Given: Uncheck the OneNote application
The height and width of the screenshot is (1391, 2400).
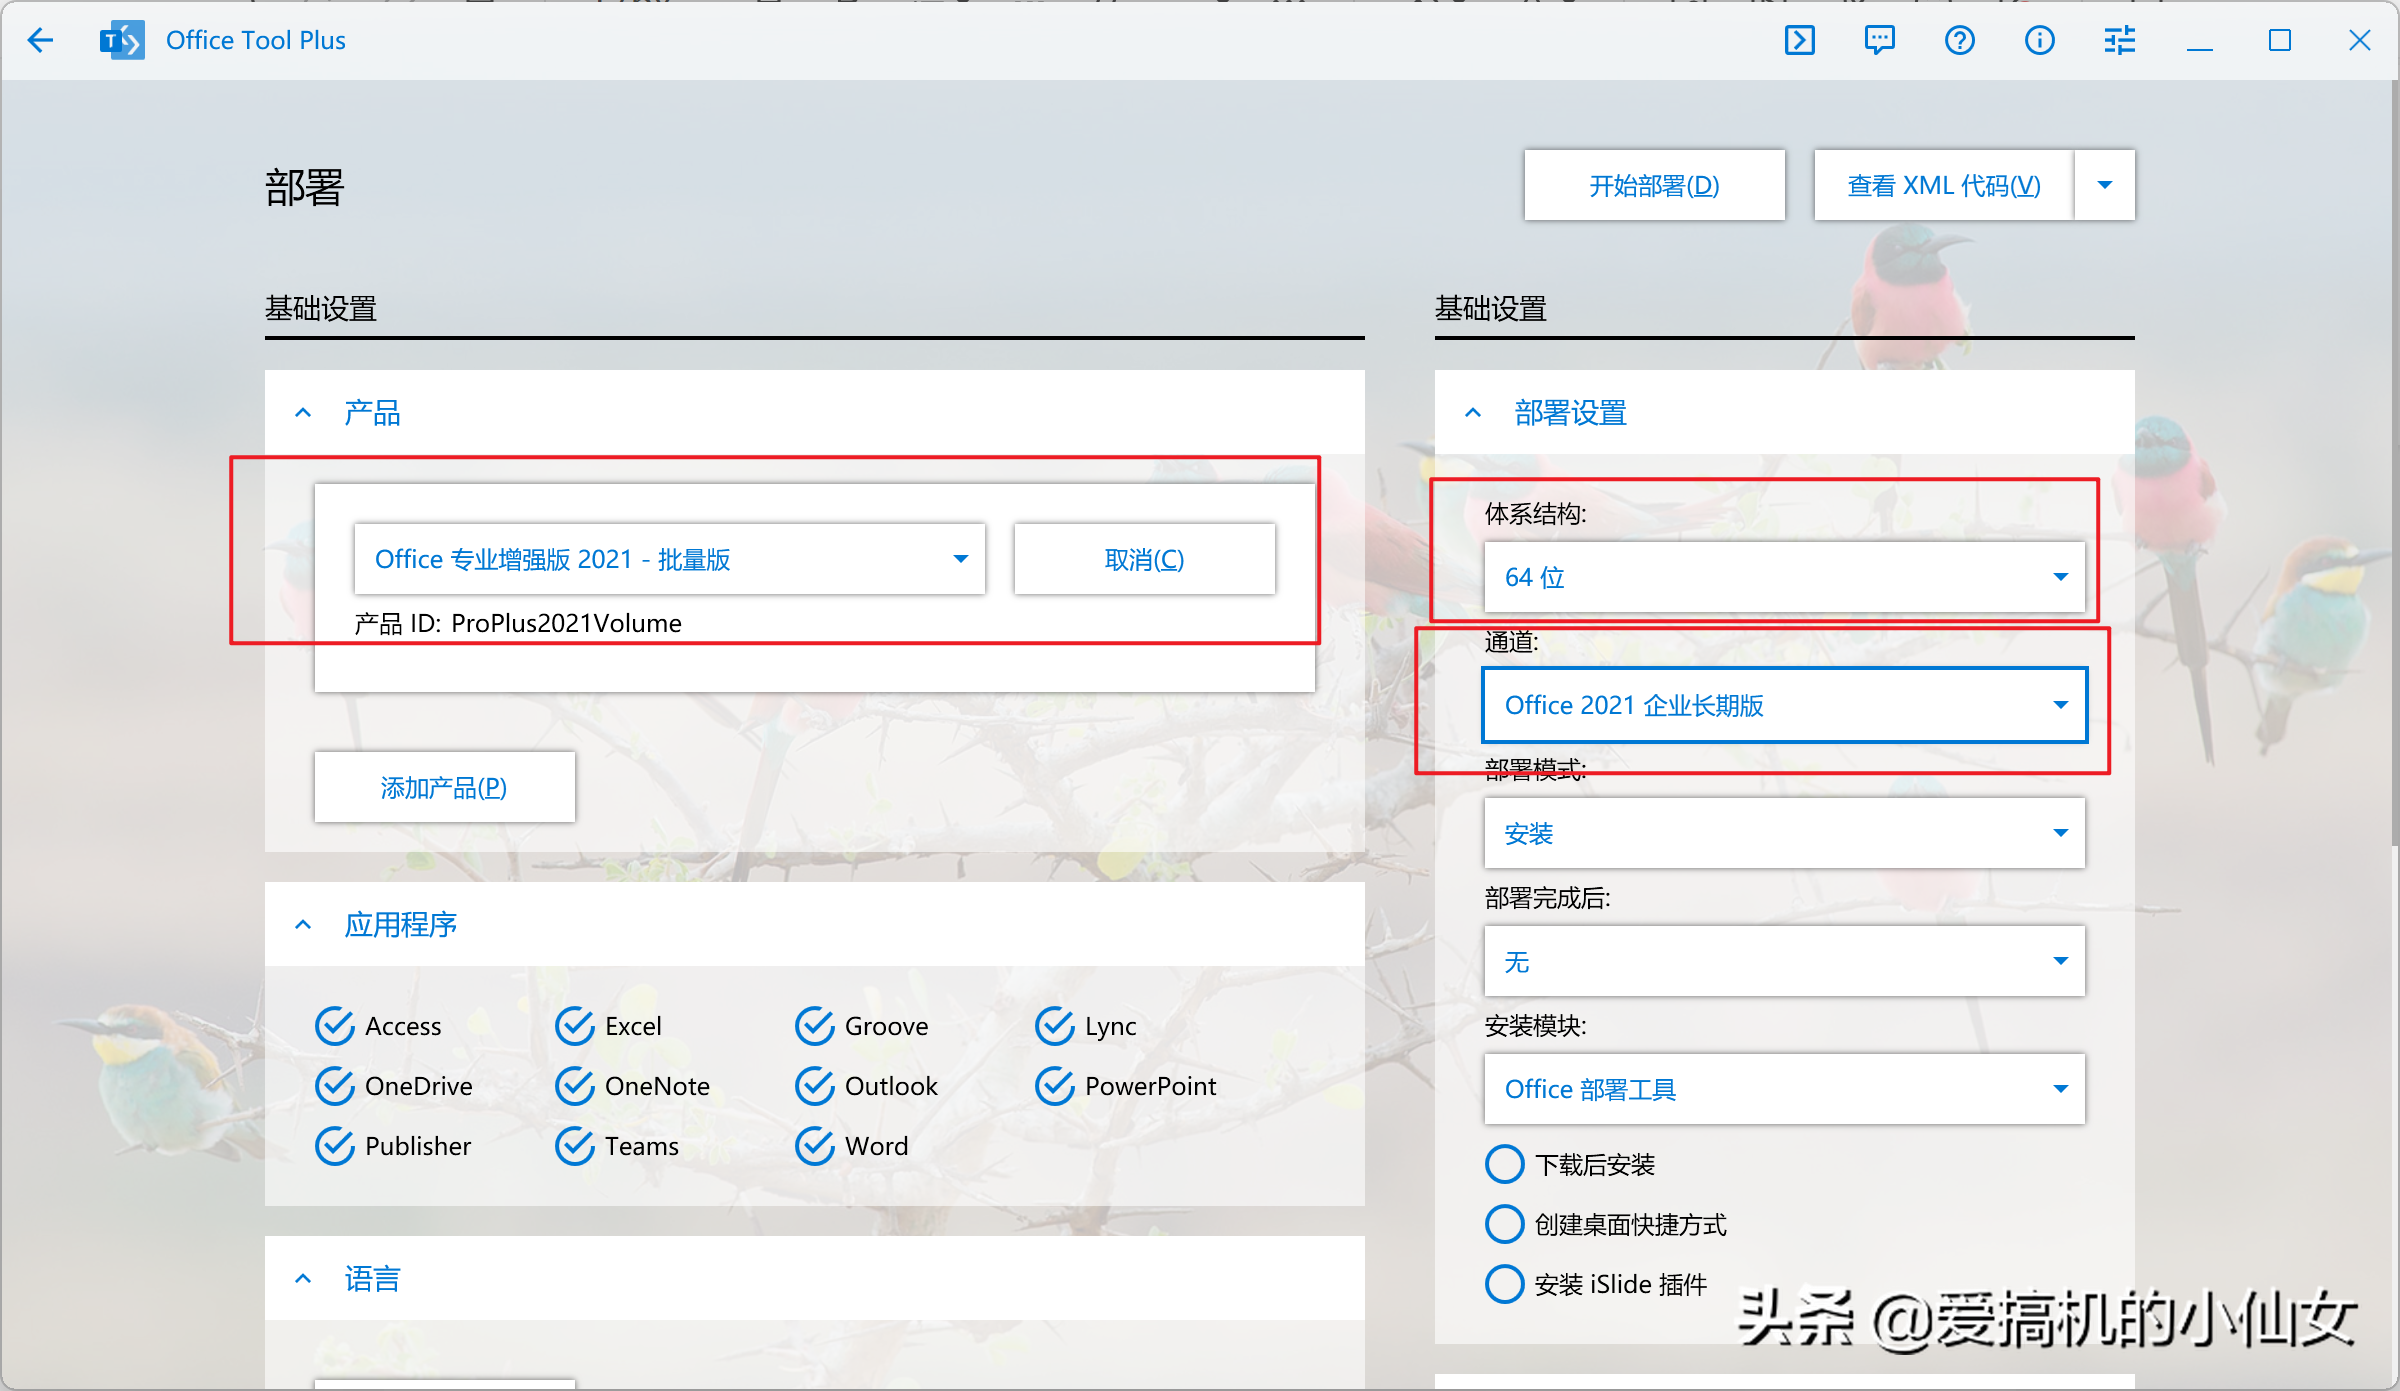Looking at the screenshot, I should 632,1086.
